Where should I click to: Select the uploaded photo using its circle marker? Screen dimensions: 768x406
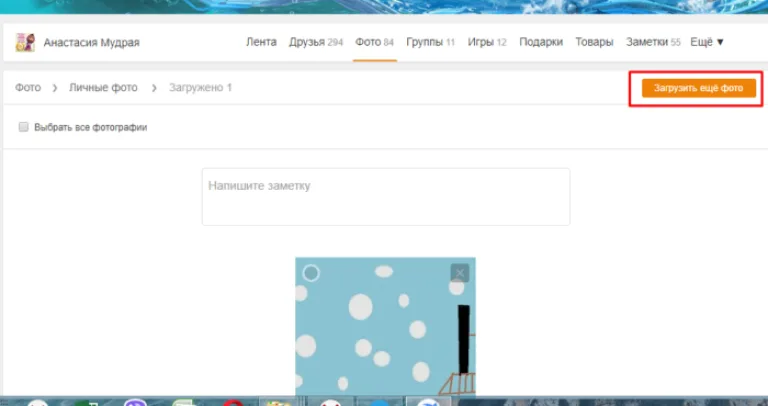coord(311,273)
